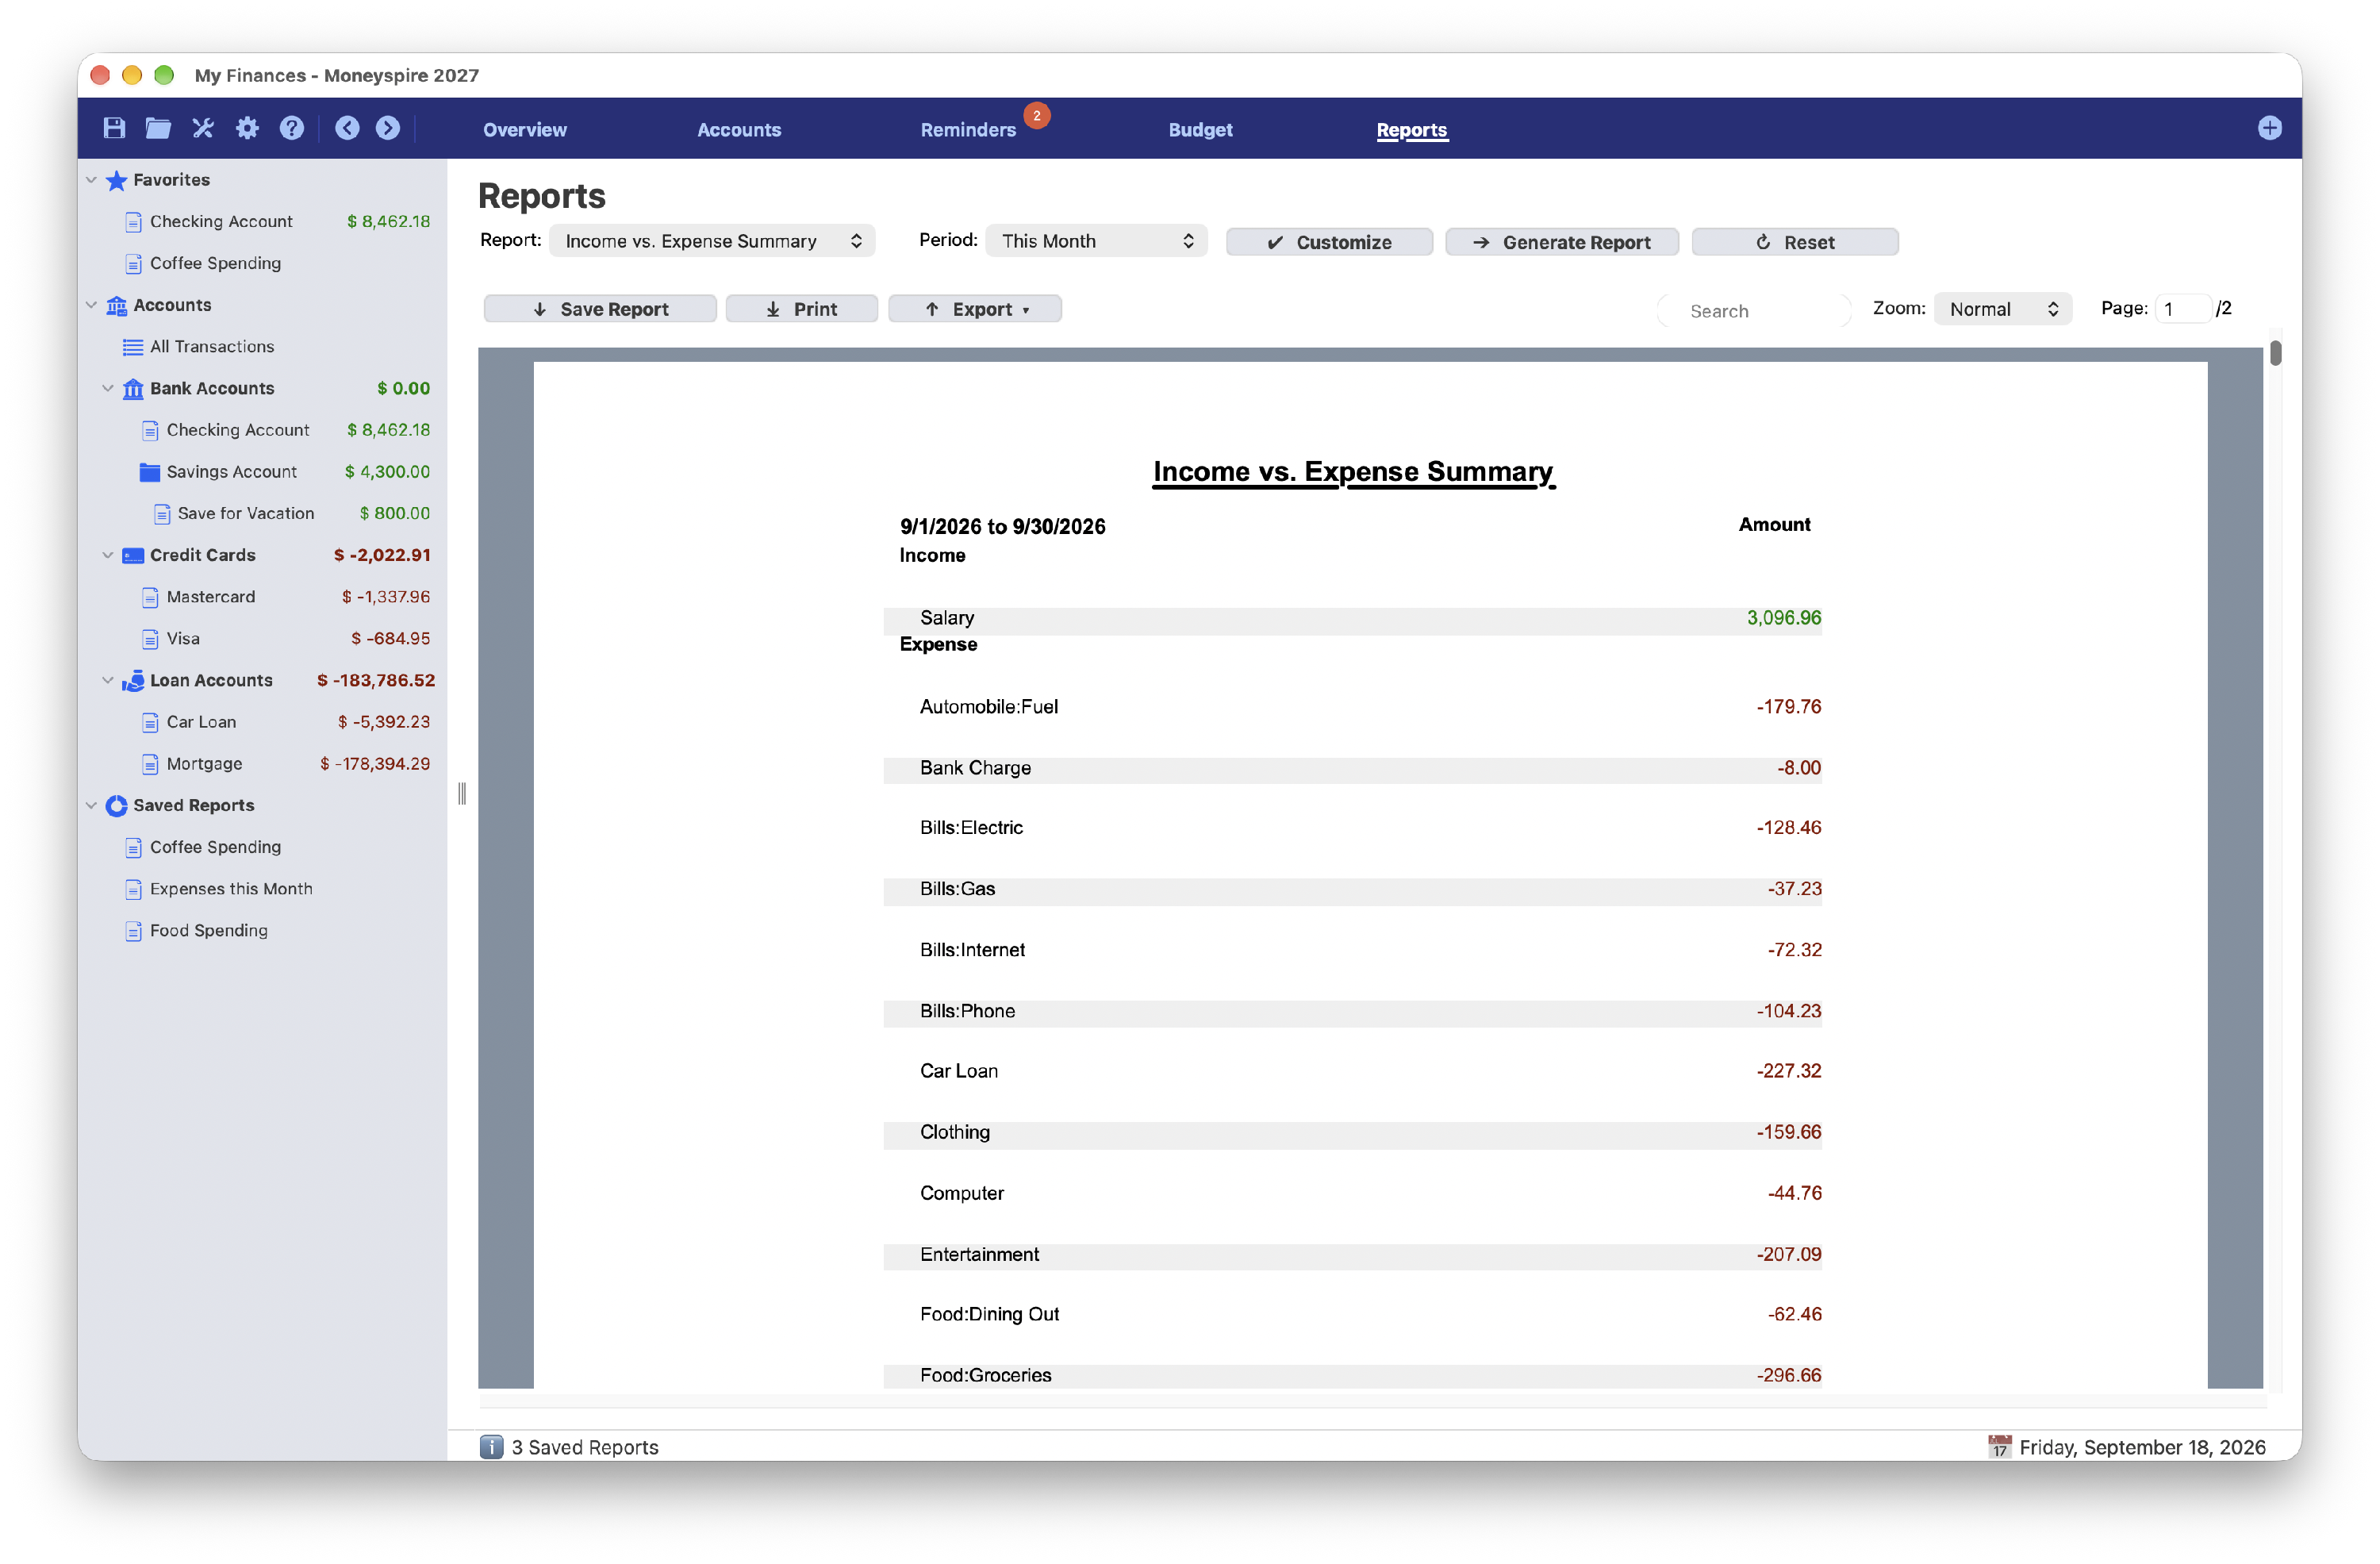Switch to the Accounts tab
Viewport: 2380px width, 1564px height.
point(739,130)
